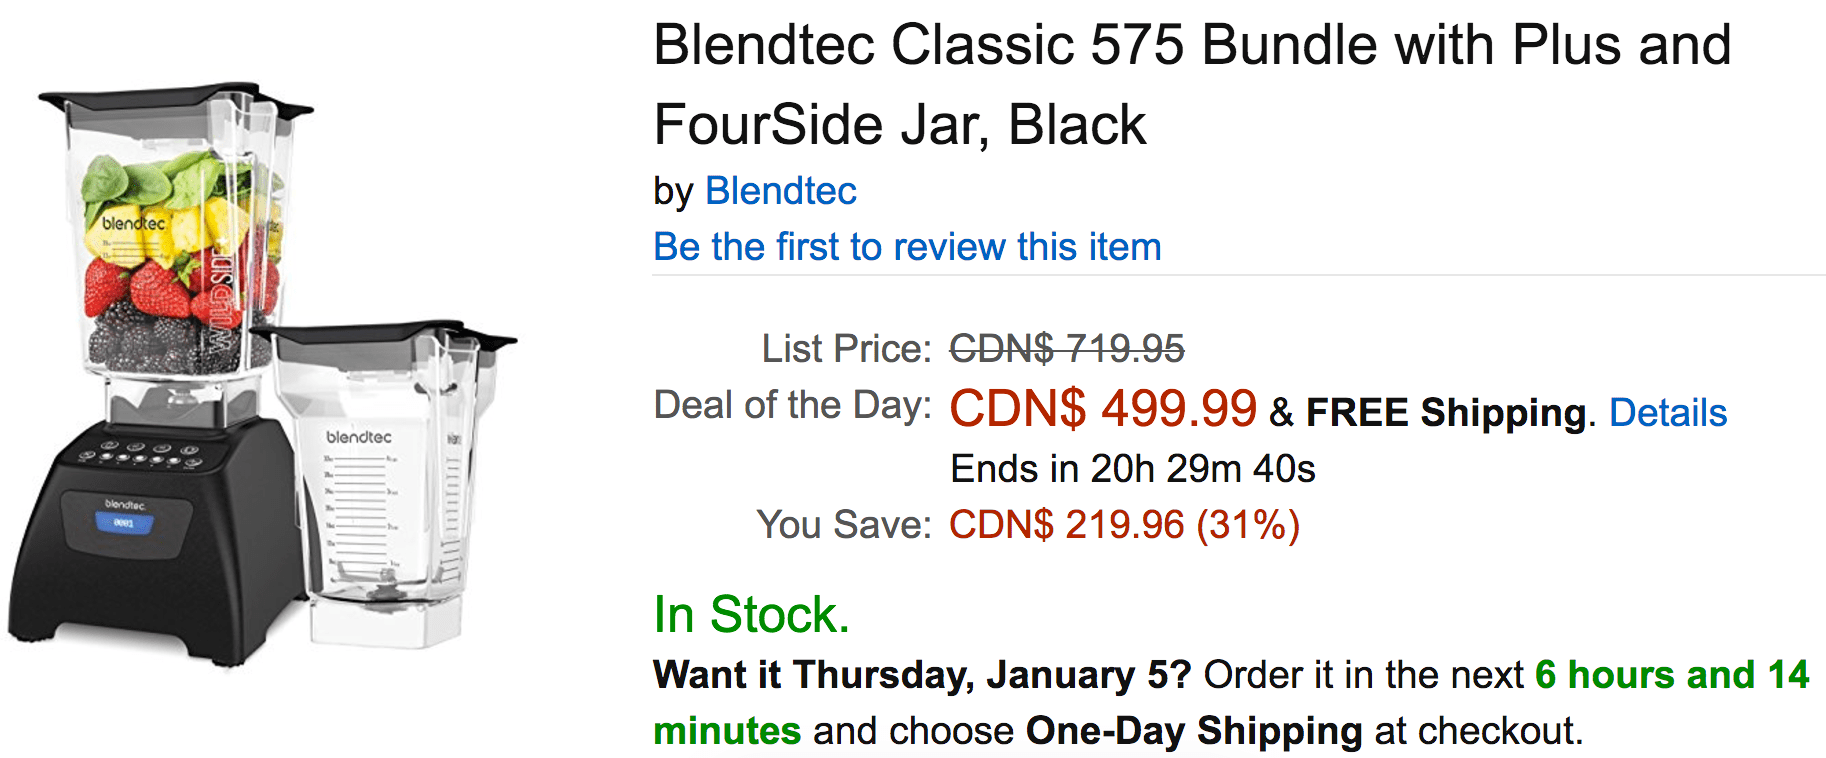The image size is (1826, 758).
Task: Click the 'In Stock.' availability text
Action: 751,614
